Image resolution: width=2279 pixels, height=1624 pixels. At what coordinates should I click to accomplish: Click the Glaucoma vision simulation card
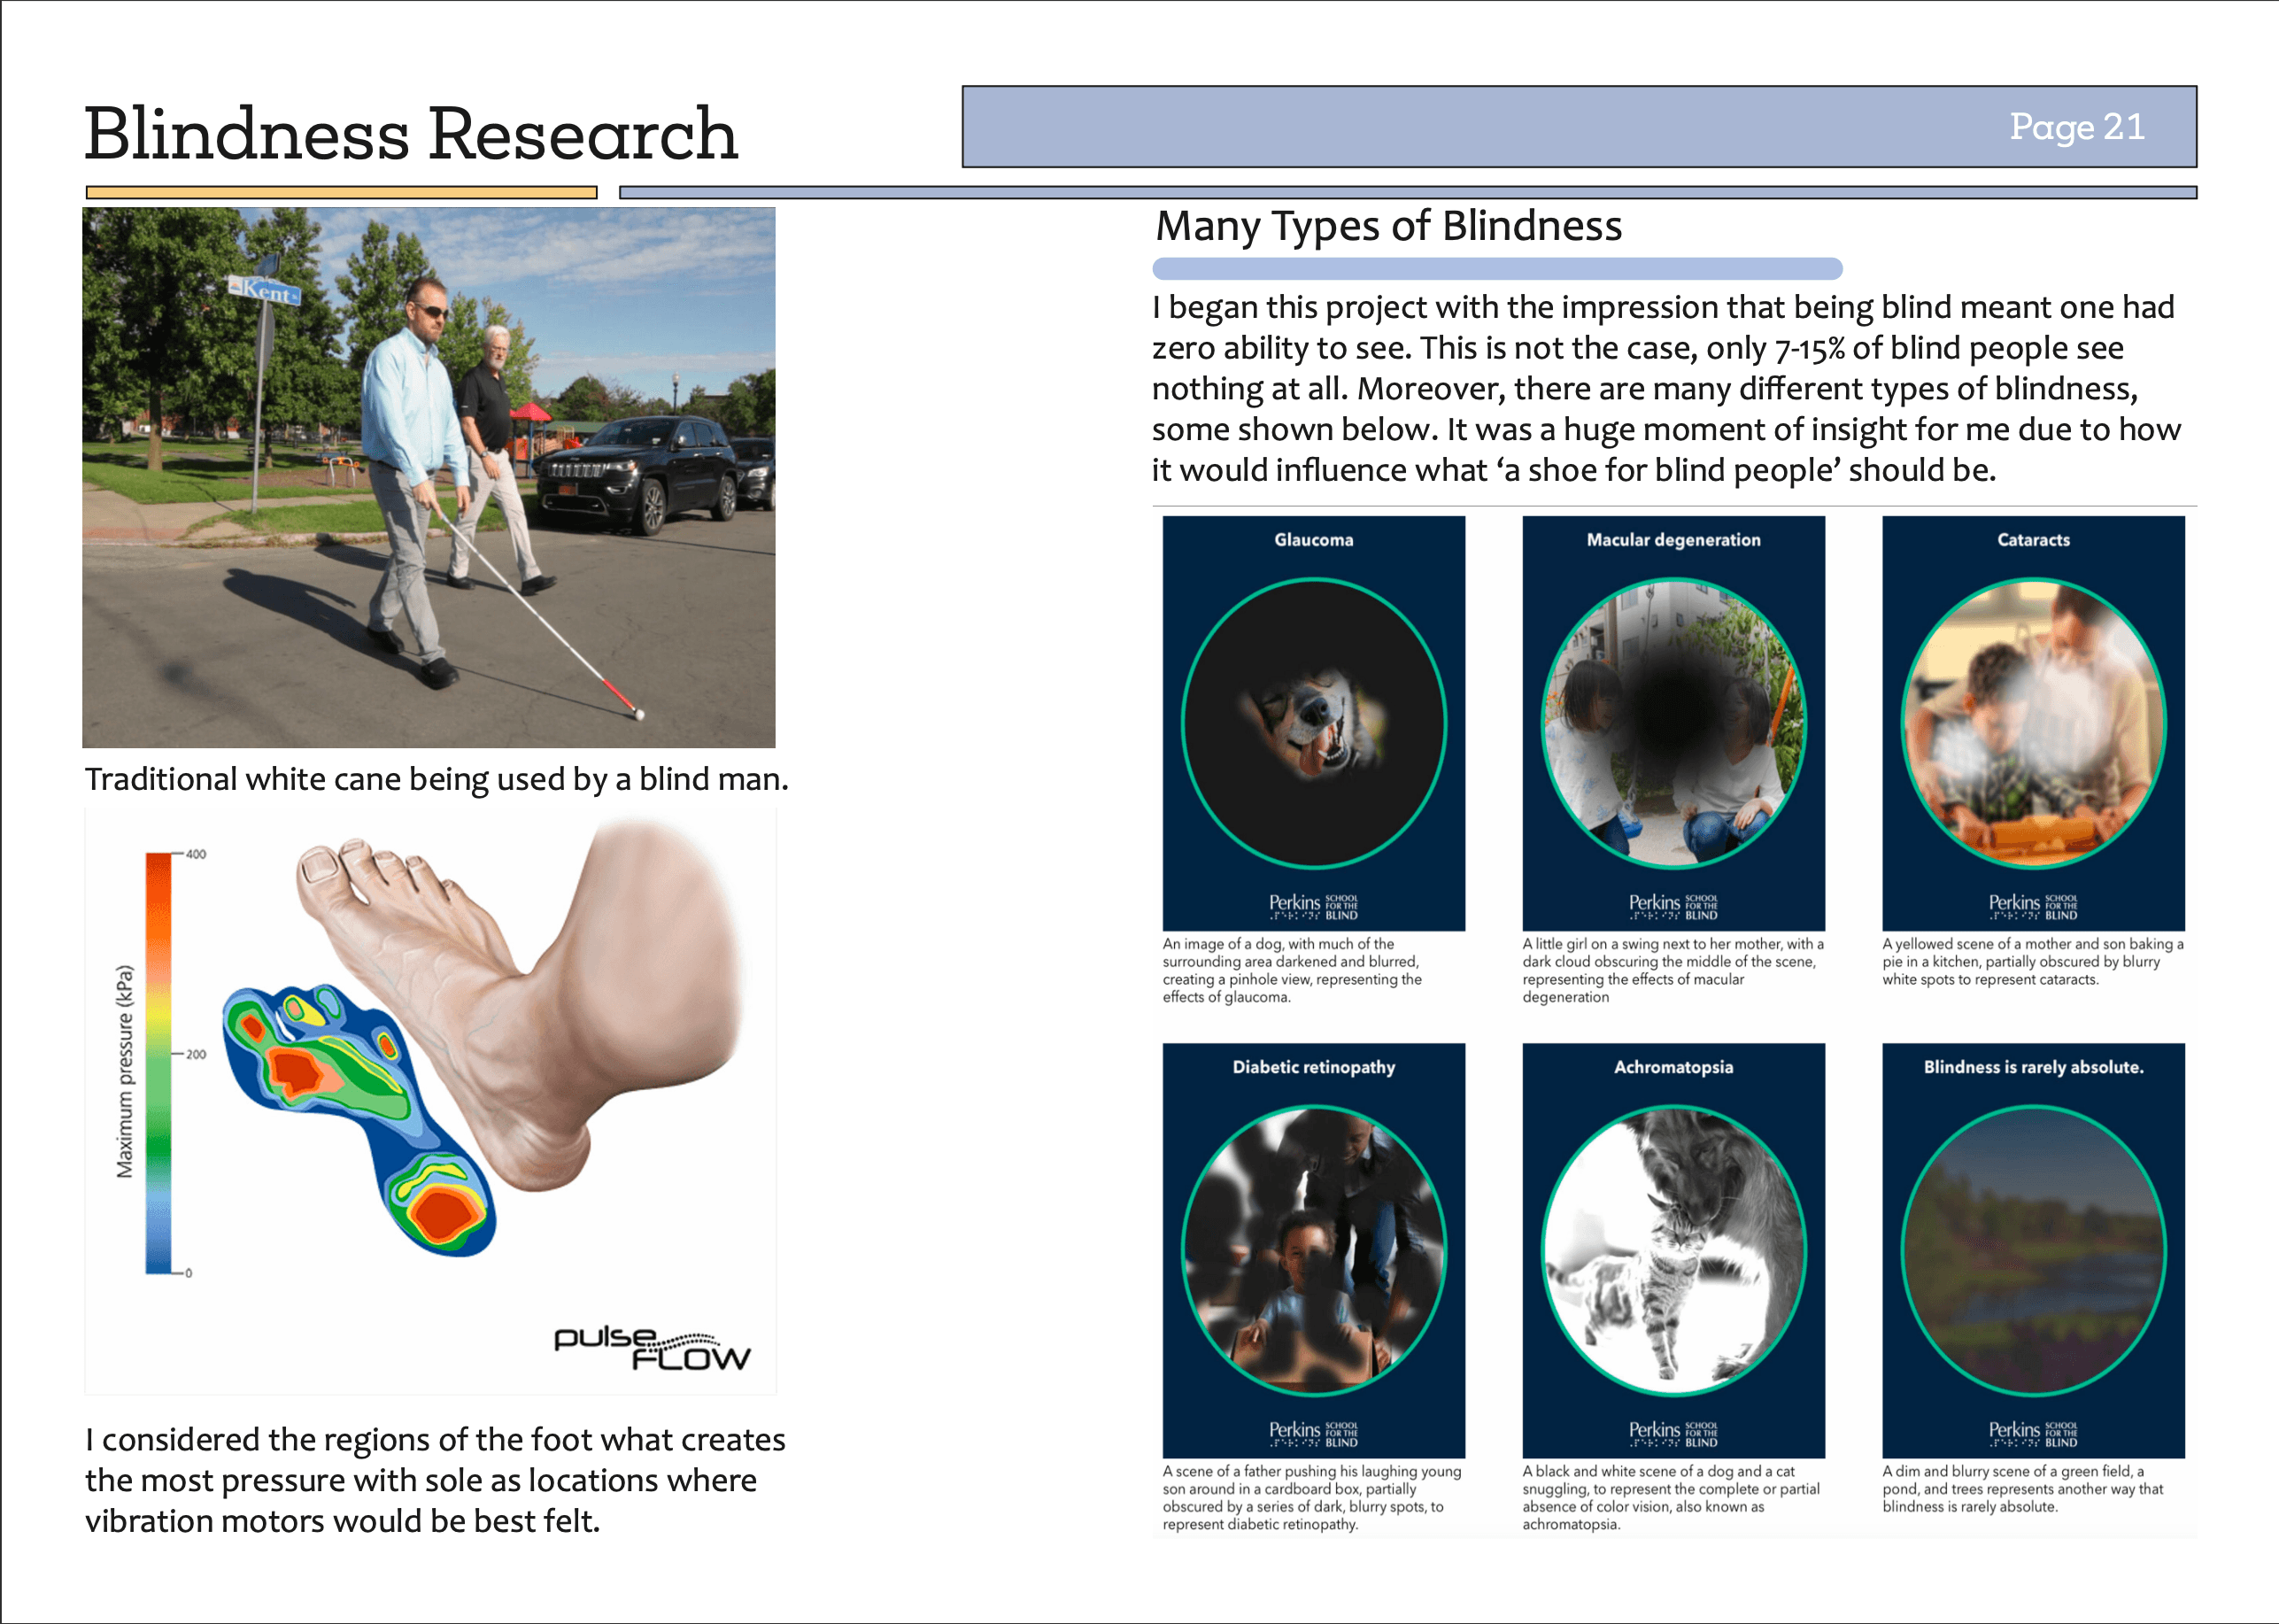click(x=1313, y=723)
